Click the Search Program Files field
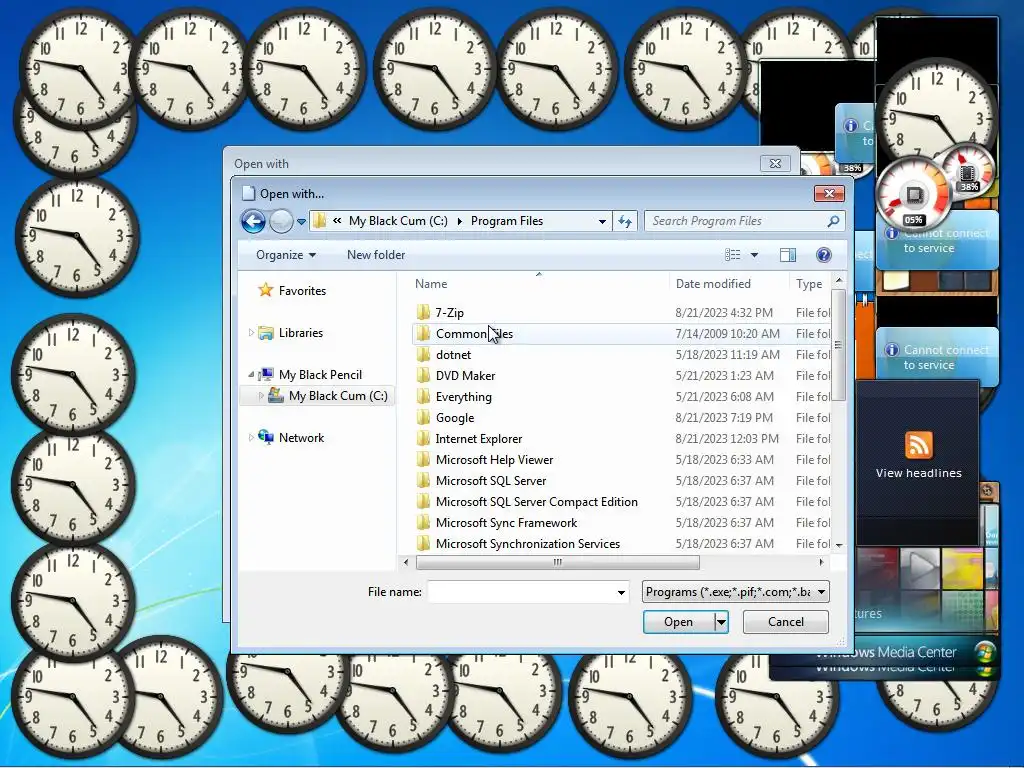The image size is (1024, 768). coord(744,221)
